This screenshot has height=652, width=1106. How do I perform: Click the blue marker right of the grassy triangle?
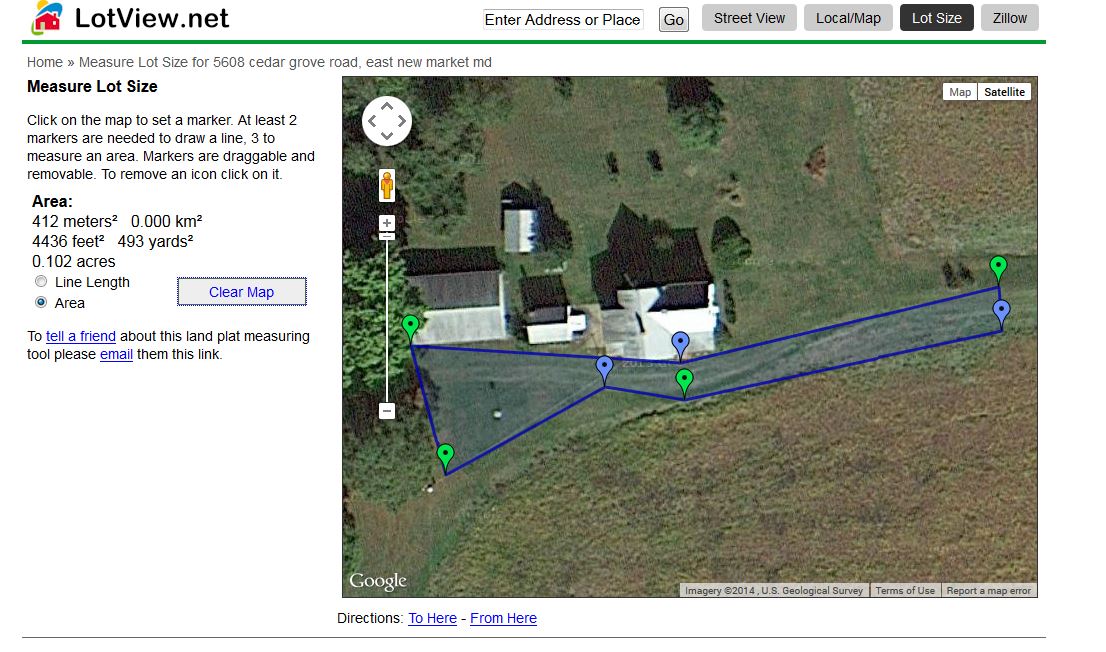pyautogui.click(x=604, y=370)
